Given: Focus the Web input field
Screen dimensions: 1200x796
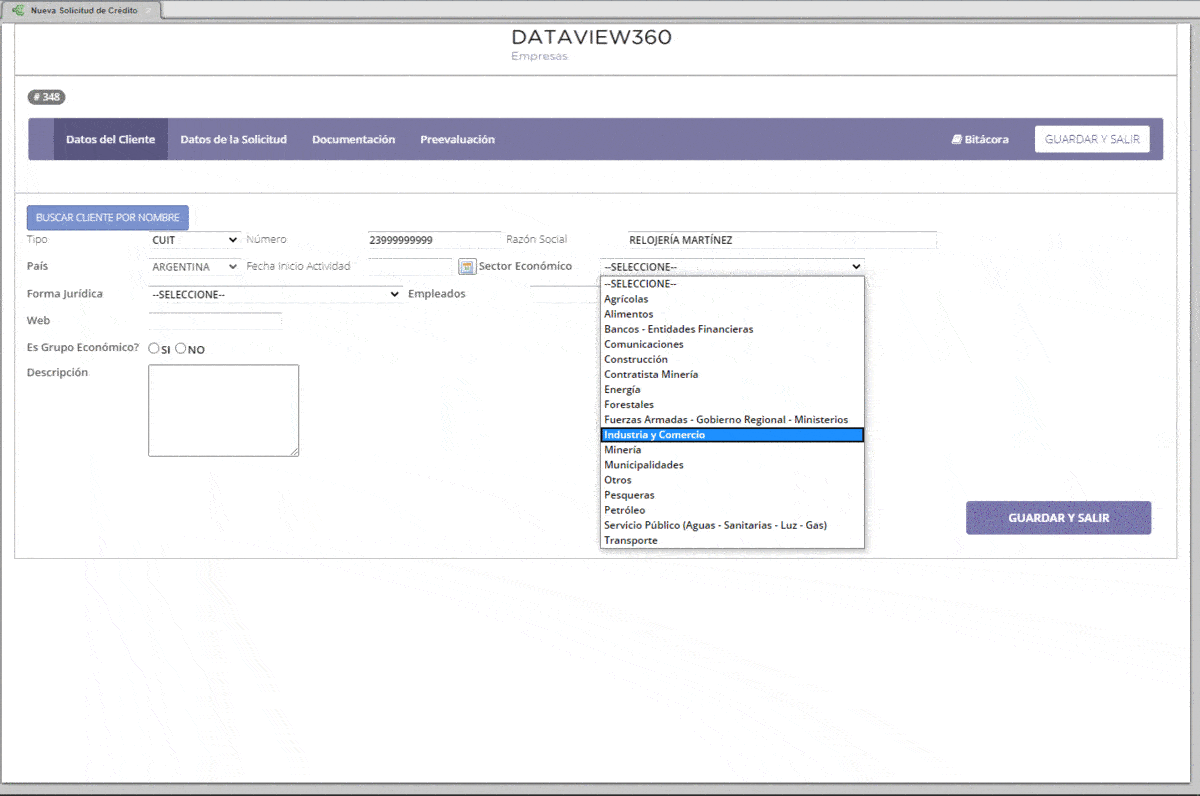Looking at the screenshot, I should tap(215, 321).
